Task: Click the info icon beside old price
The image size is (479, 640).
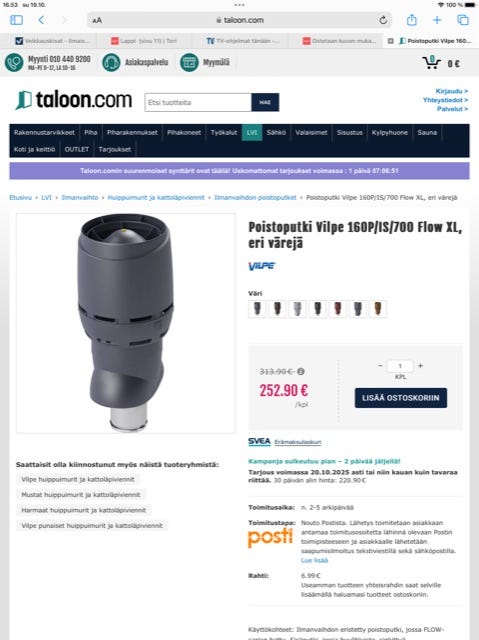Action: point(301,371)
